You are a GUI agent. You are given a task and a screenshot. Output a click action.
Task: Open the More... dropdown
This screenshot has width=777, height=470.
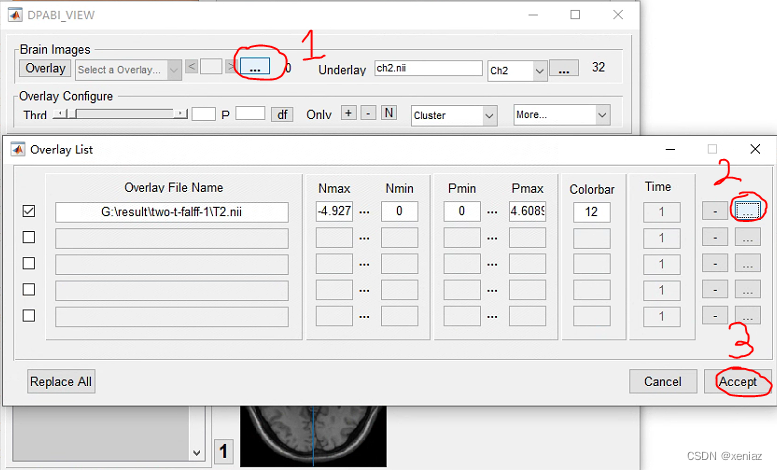(561, 115)
